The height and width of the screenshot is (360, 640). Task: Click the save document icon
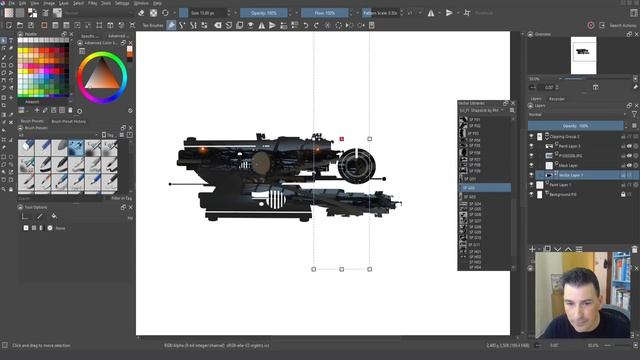pyautogui.click(x=31, y=25)
